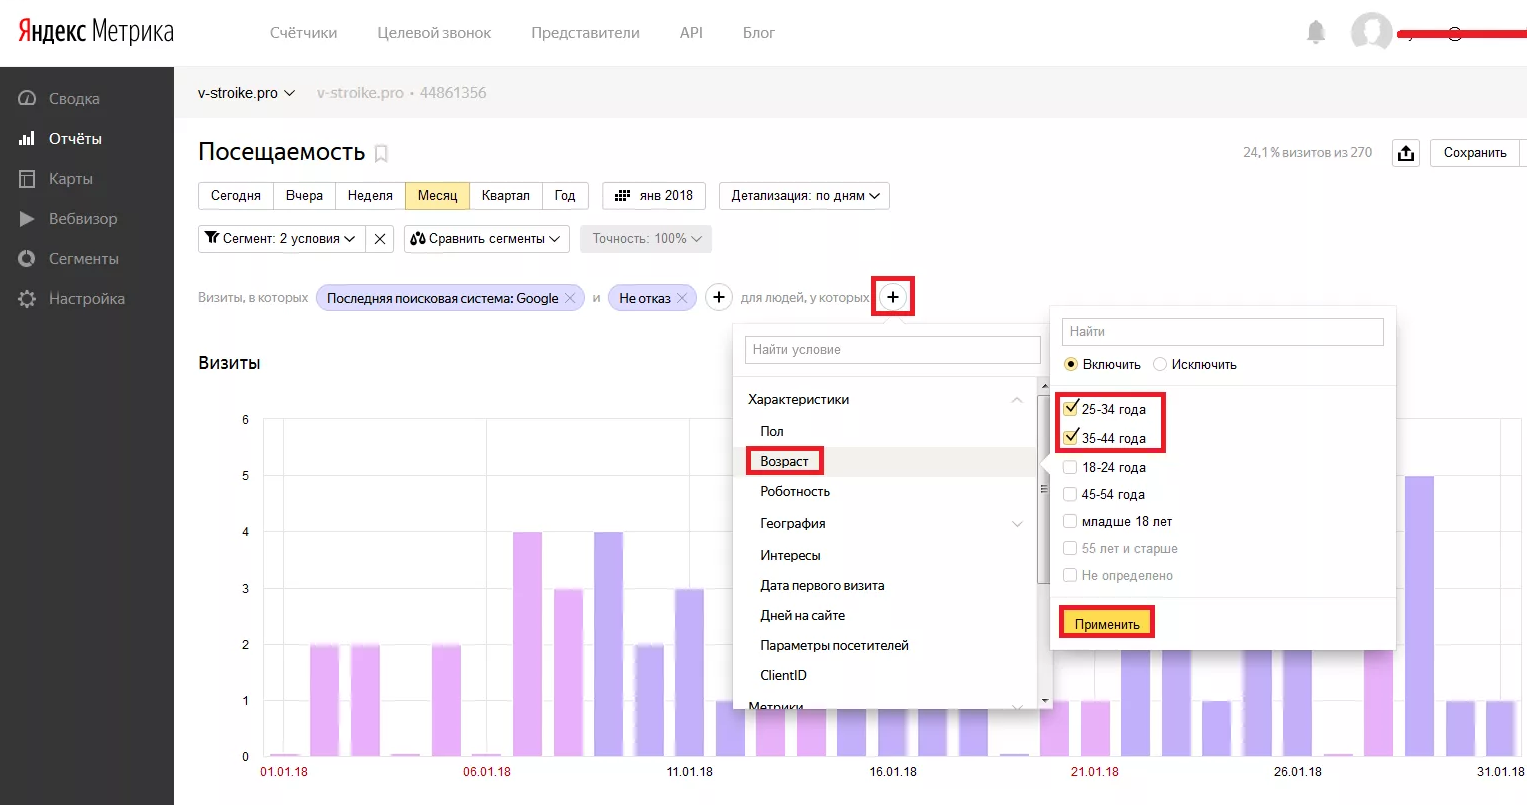1527x805 pixels.
Task: Open the янв 2018 date picker
Action: (654, 196)
